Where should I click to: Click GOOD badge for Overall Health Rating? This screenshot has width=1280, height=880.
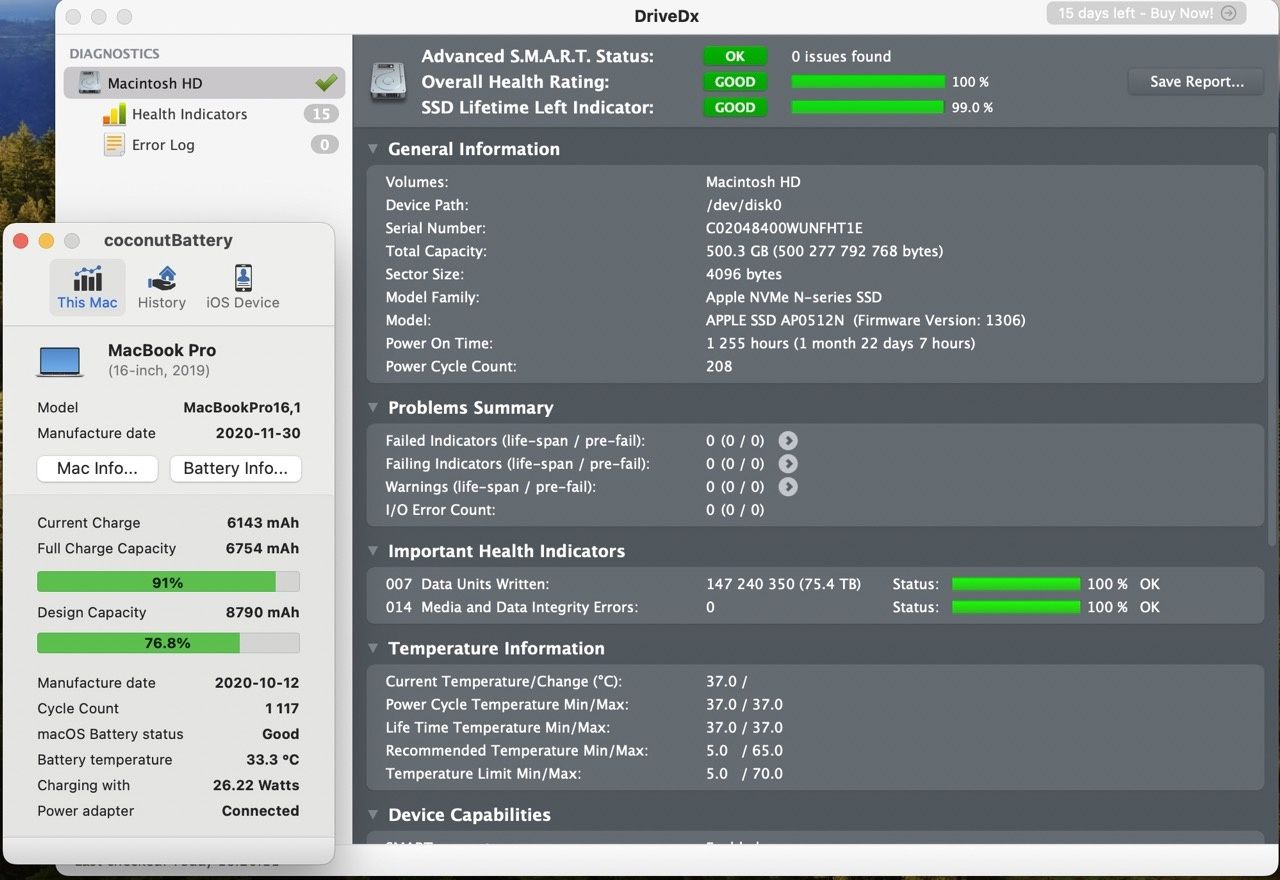pos(735,82)
